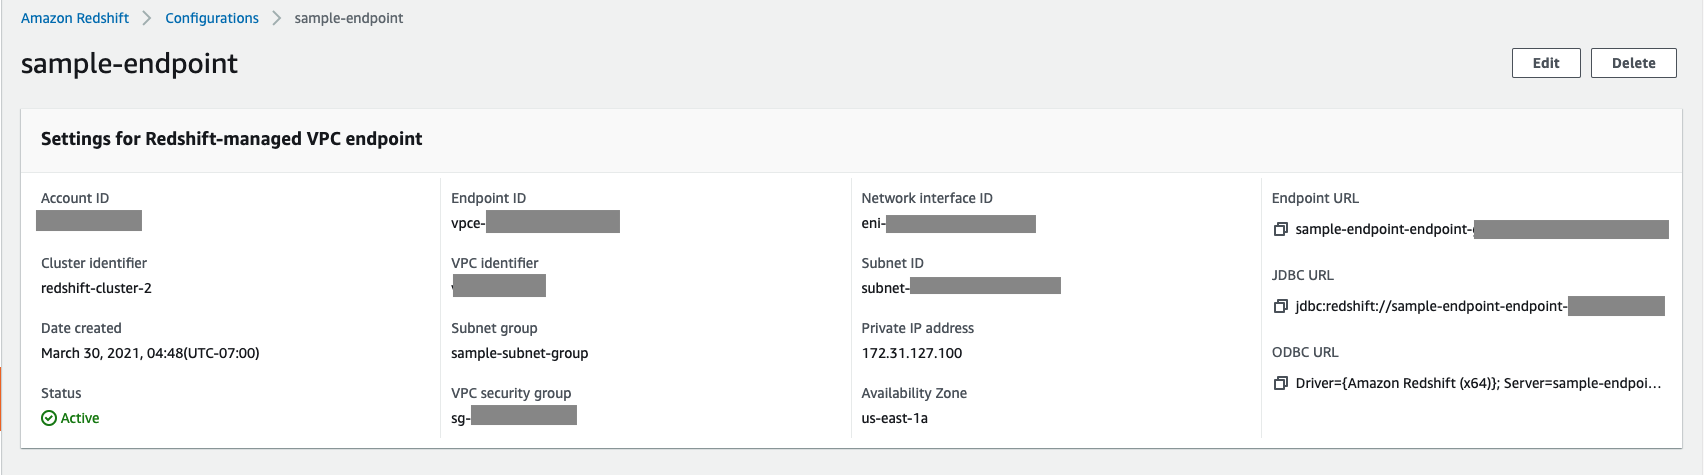Copy the JDBC URL using its copy icon
The height and width of the screenshot is (475, 1704).
coord(1280,306)
